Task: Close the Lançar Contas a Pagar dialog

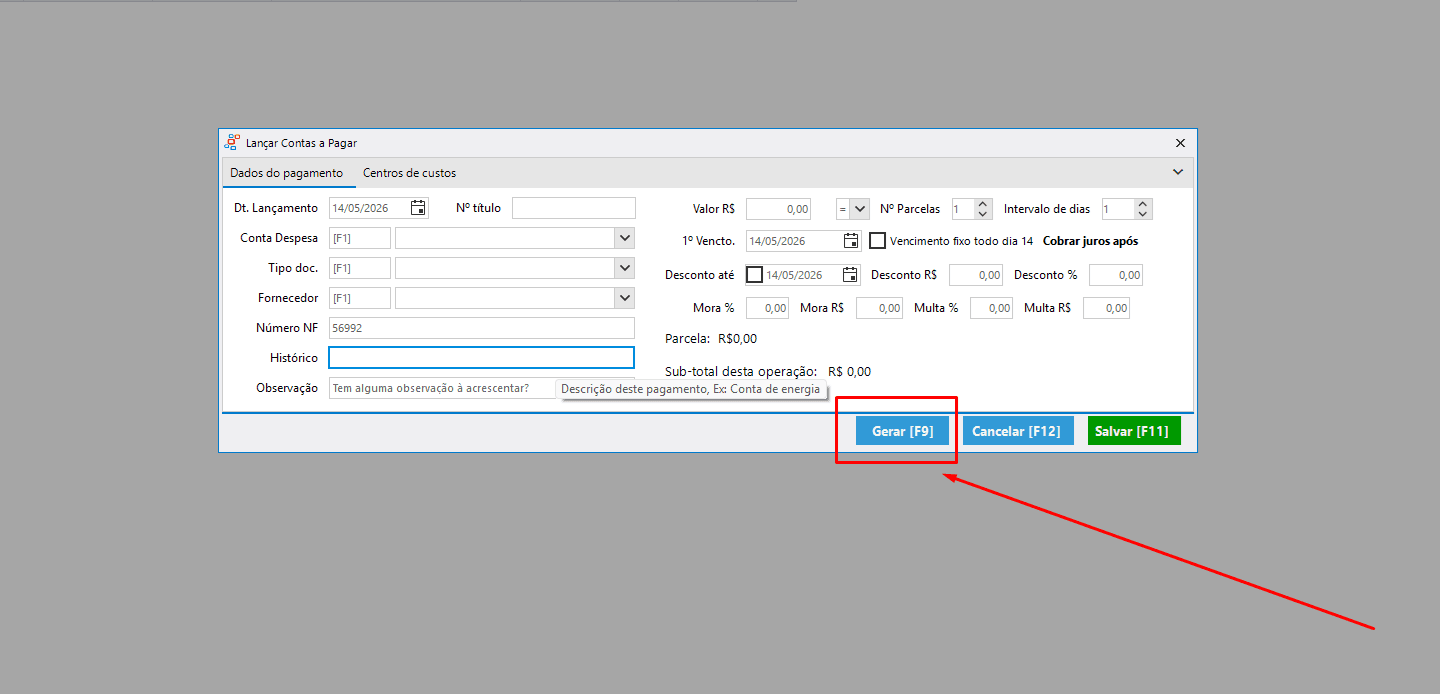Action: pyautogui.click(x=1180, y=143)
